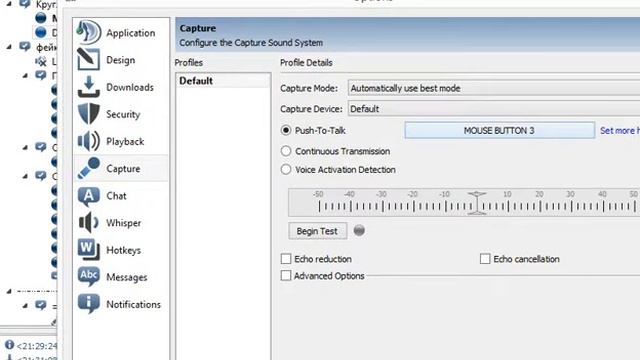640x360 pixels.
Task: Click the MOUSE BUTTON 3 hotkey button
Action: [500, 131]
